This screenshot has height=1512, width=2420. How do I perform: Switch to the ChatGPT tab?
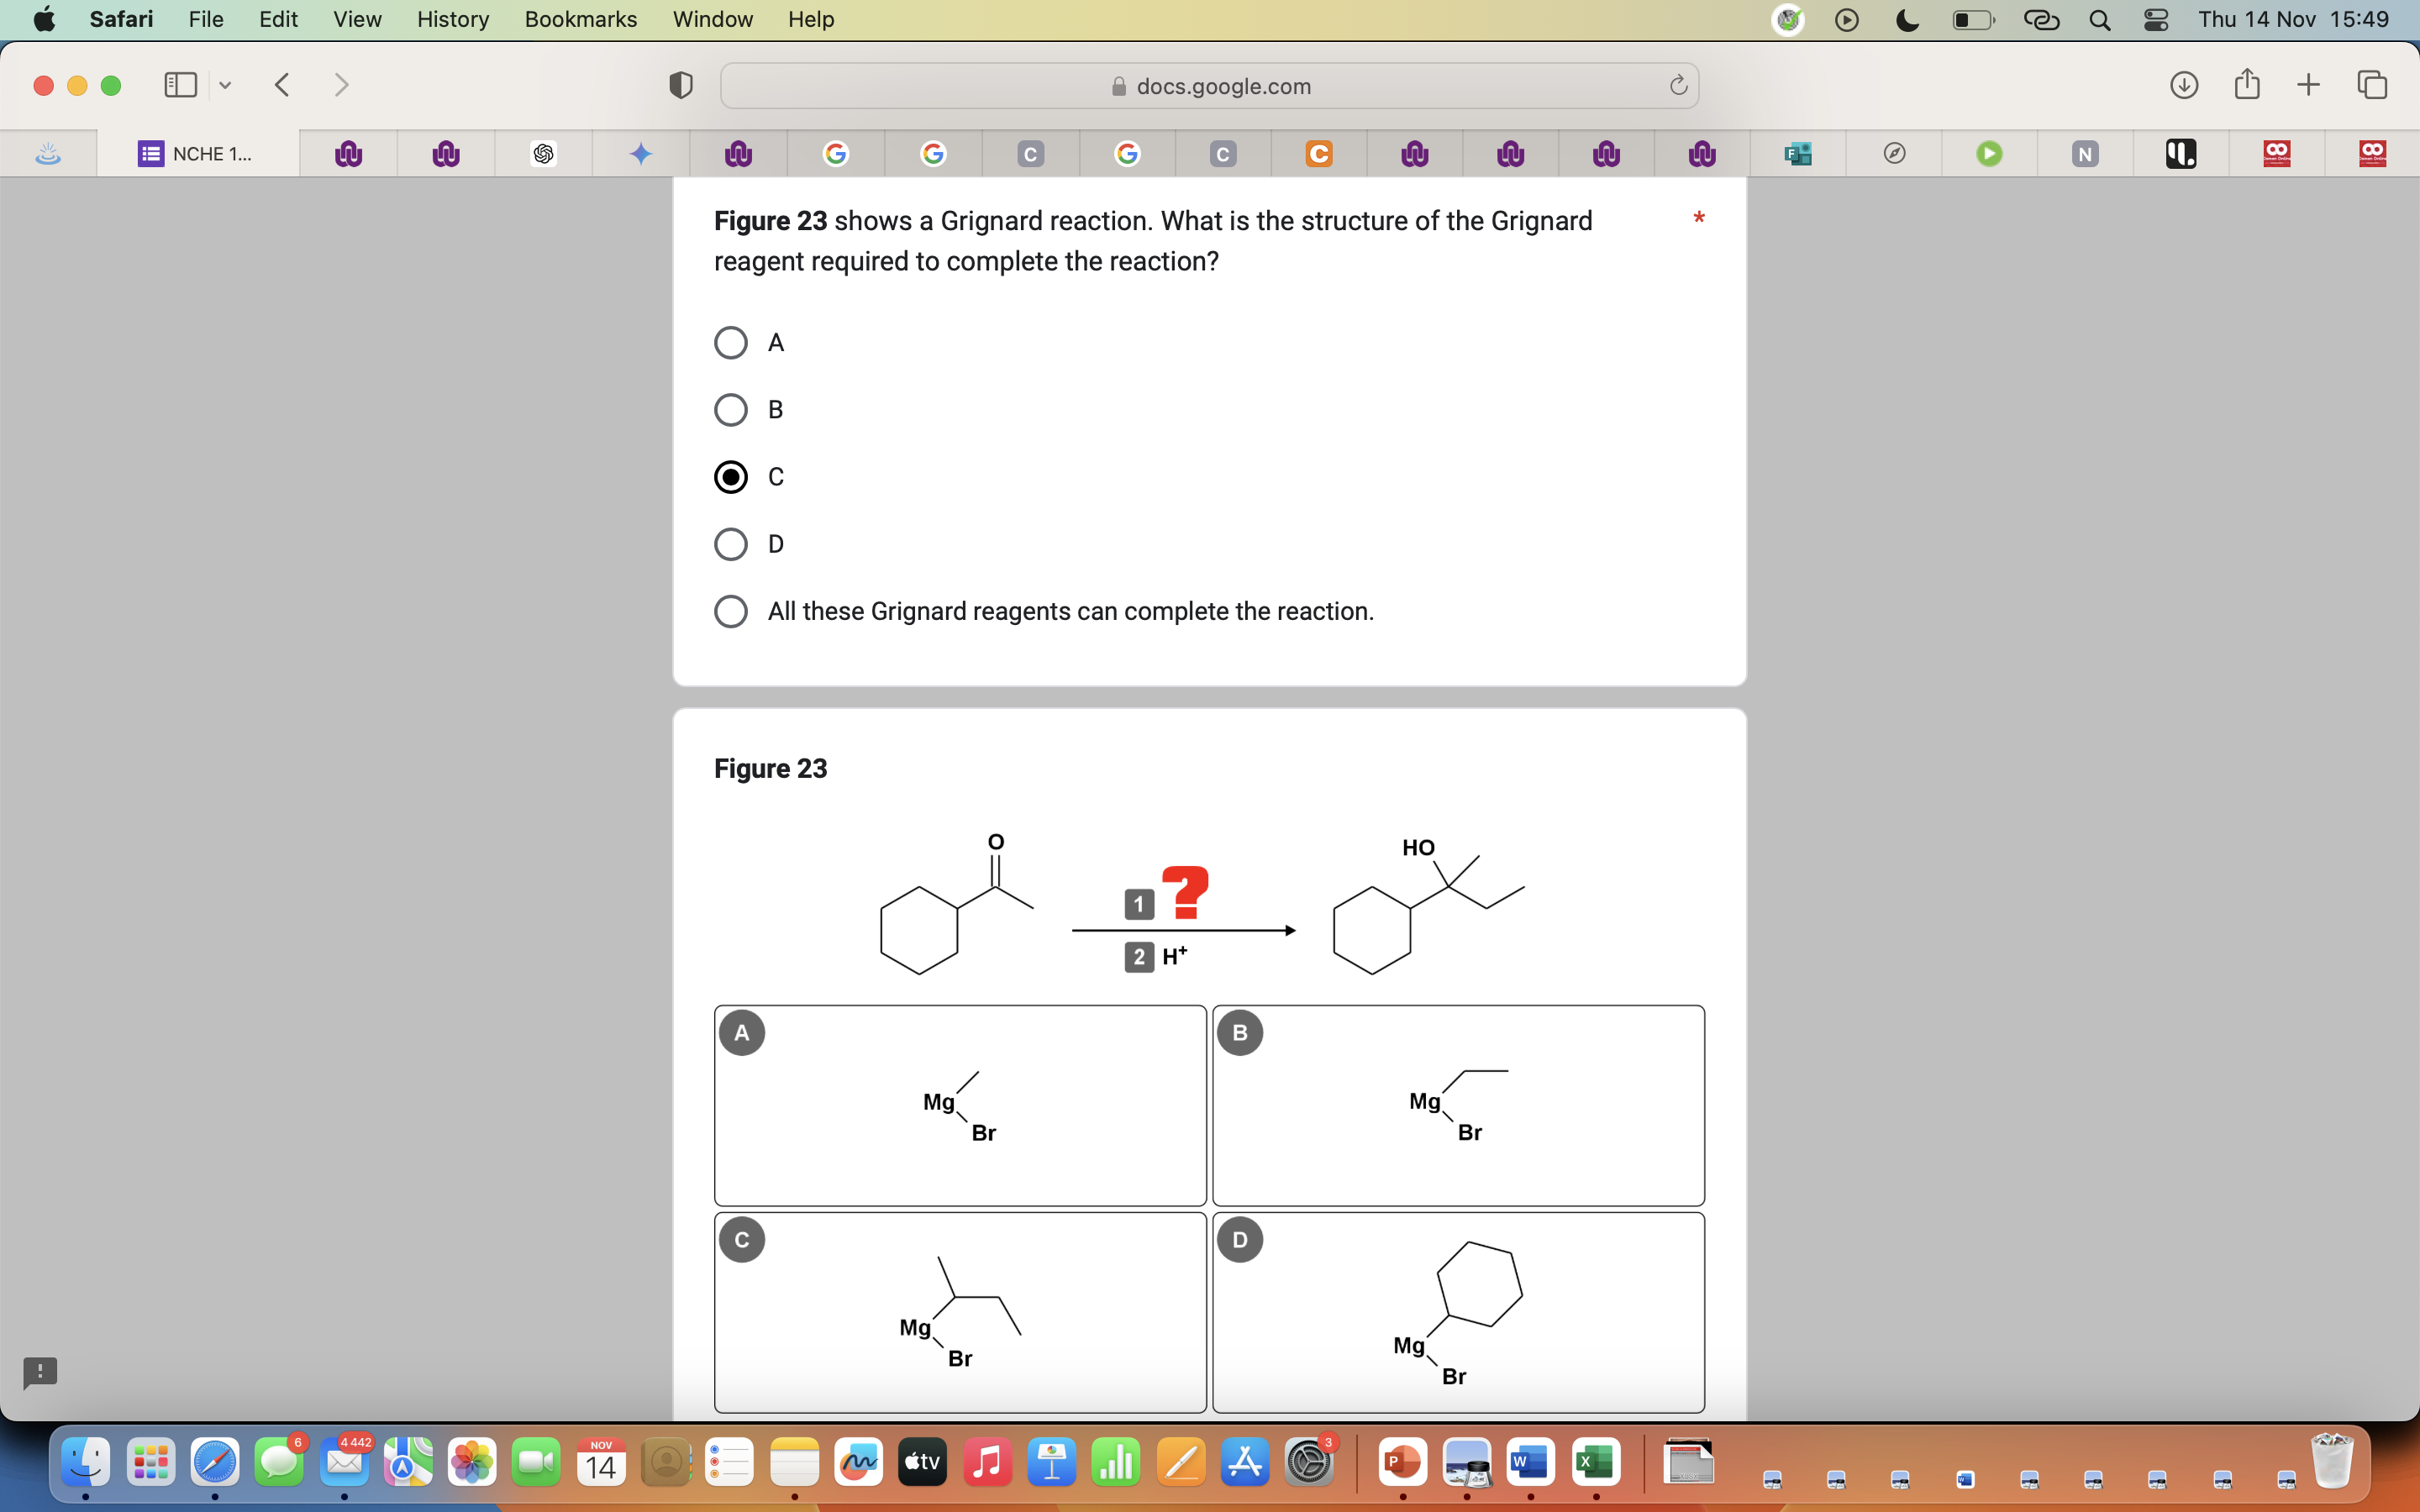coord(544,153)
